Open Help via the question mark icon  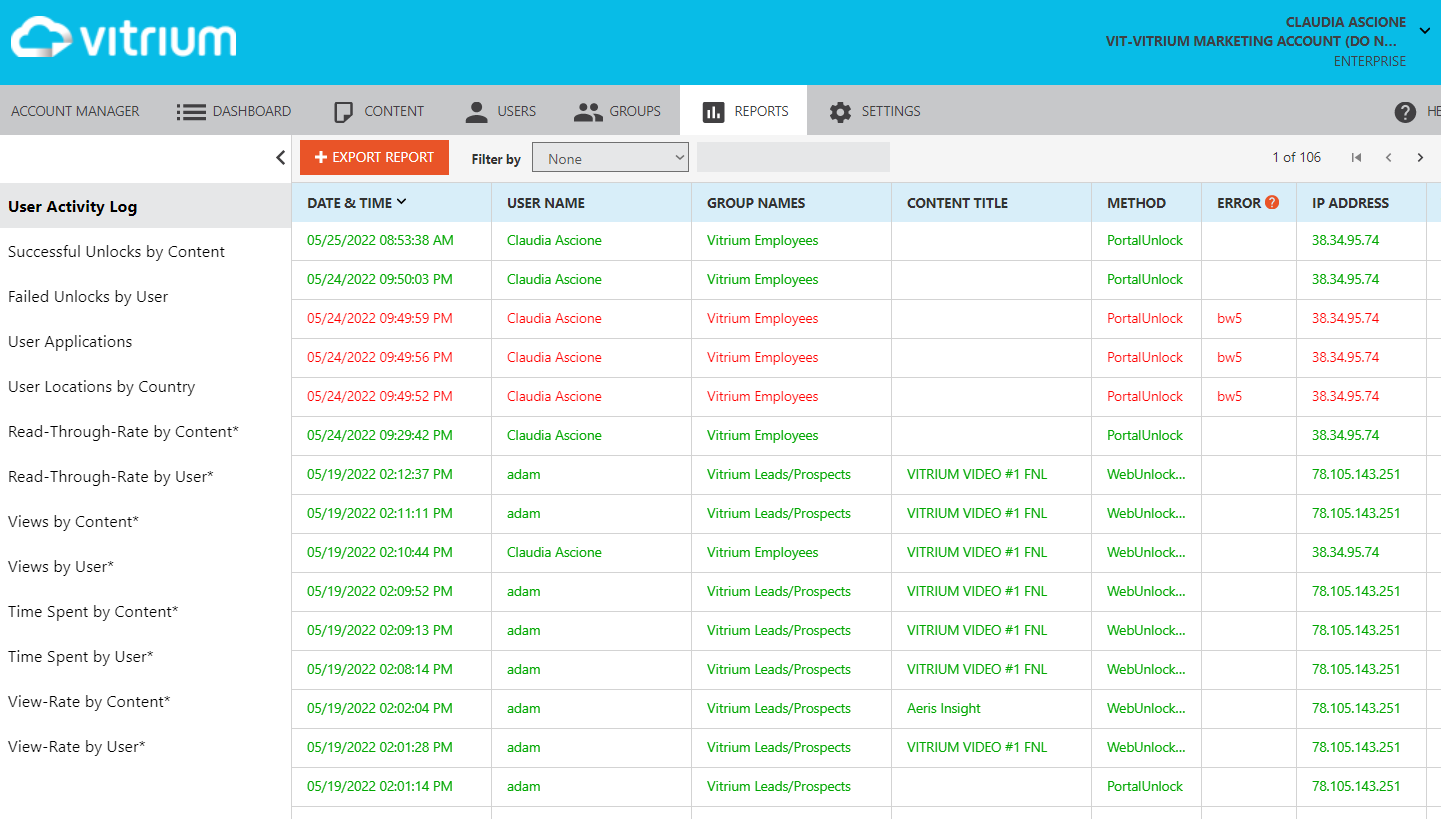[x=1405, y=112]
